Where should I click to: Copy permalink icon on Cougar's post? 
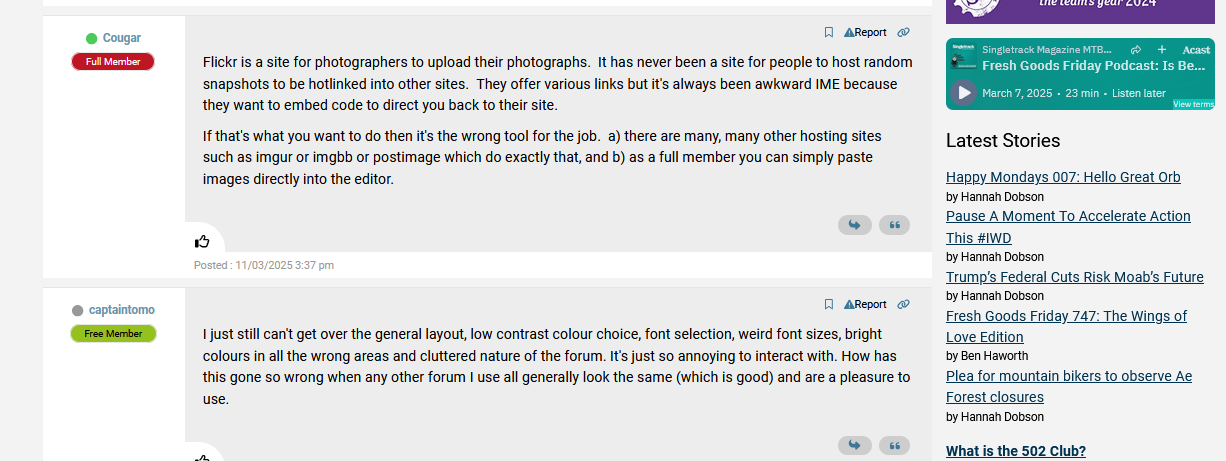903,32
